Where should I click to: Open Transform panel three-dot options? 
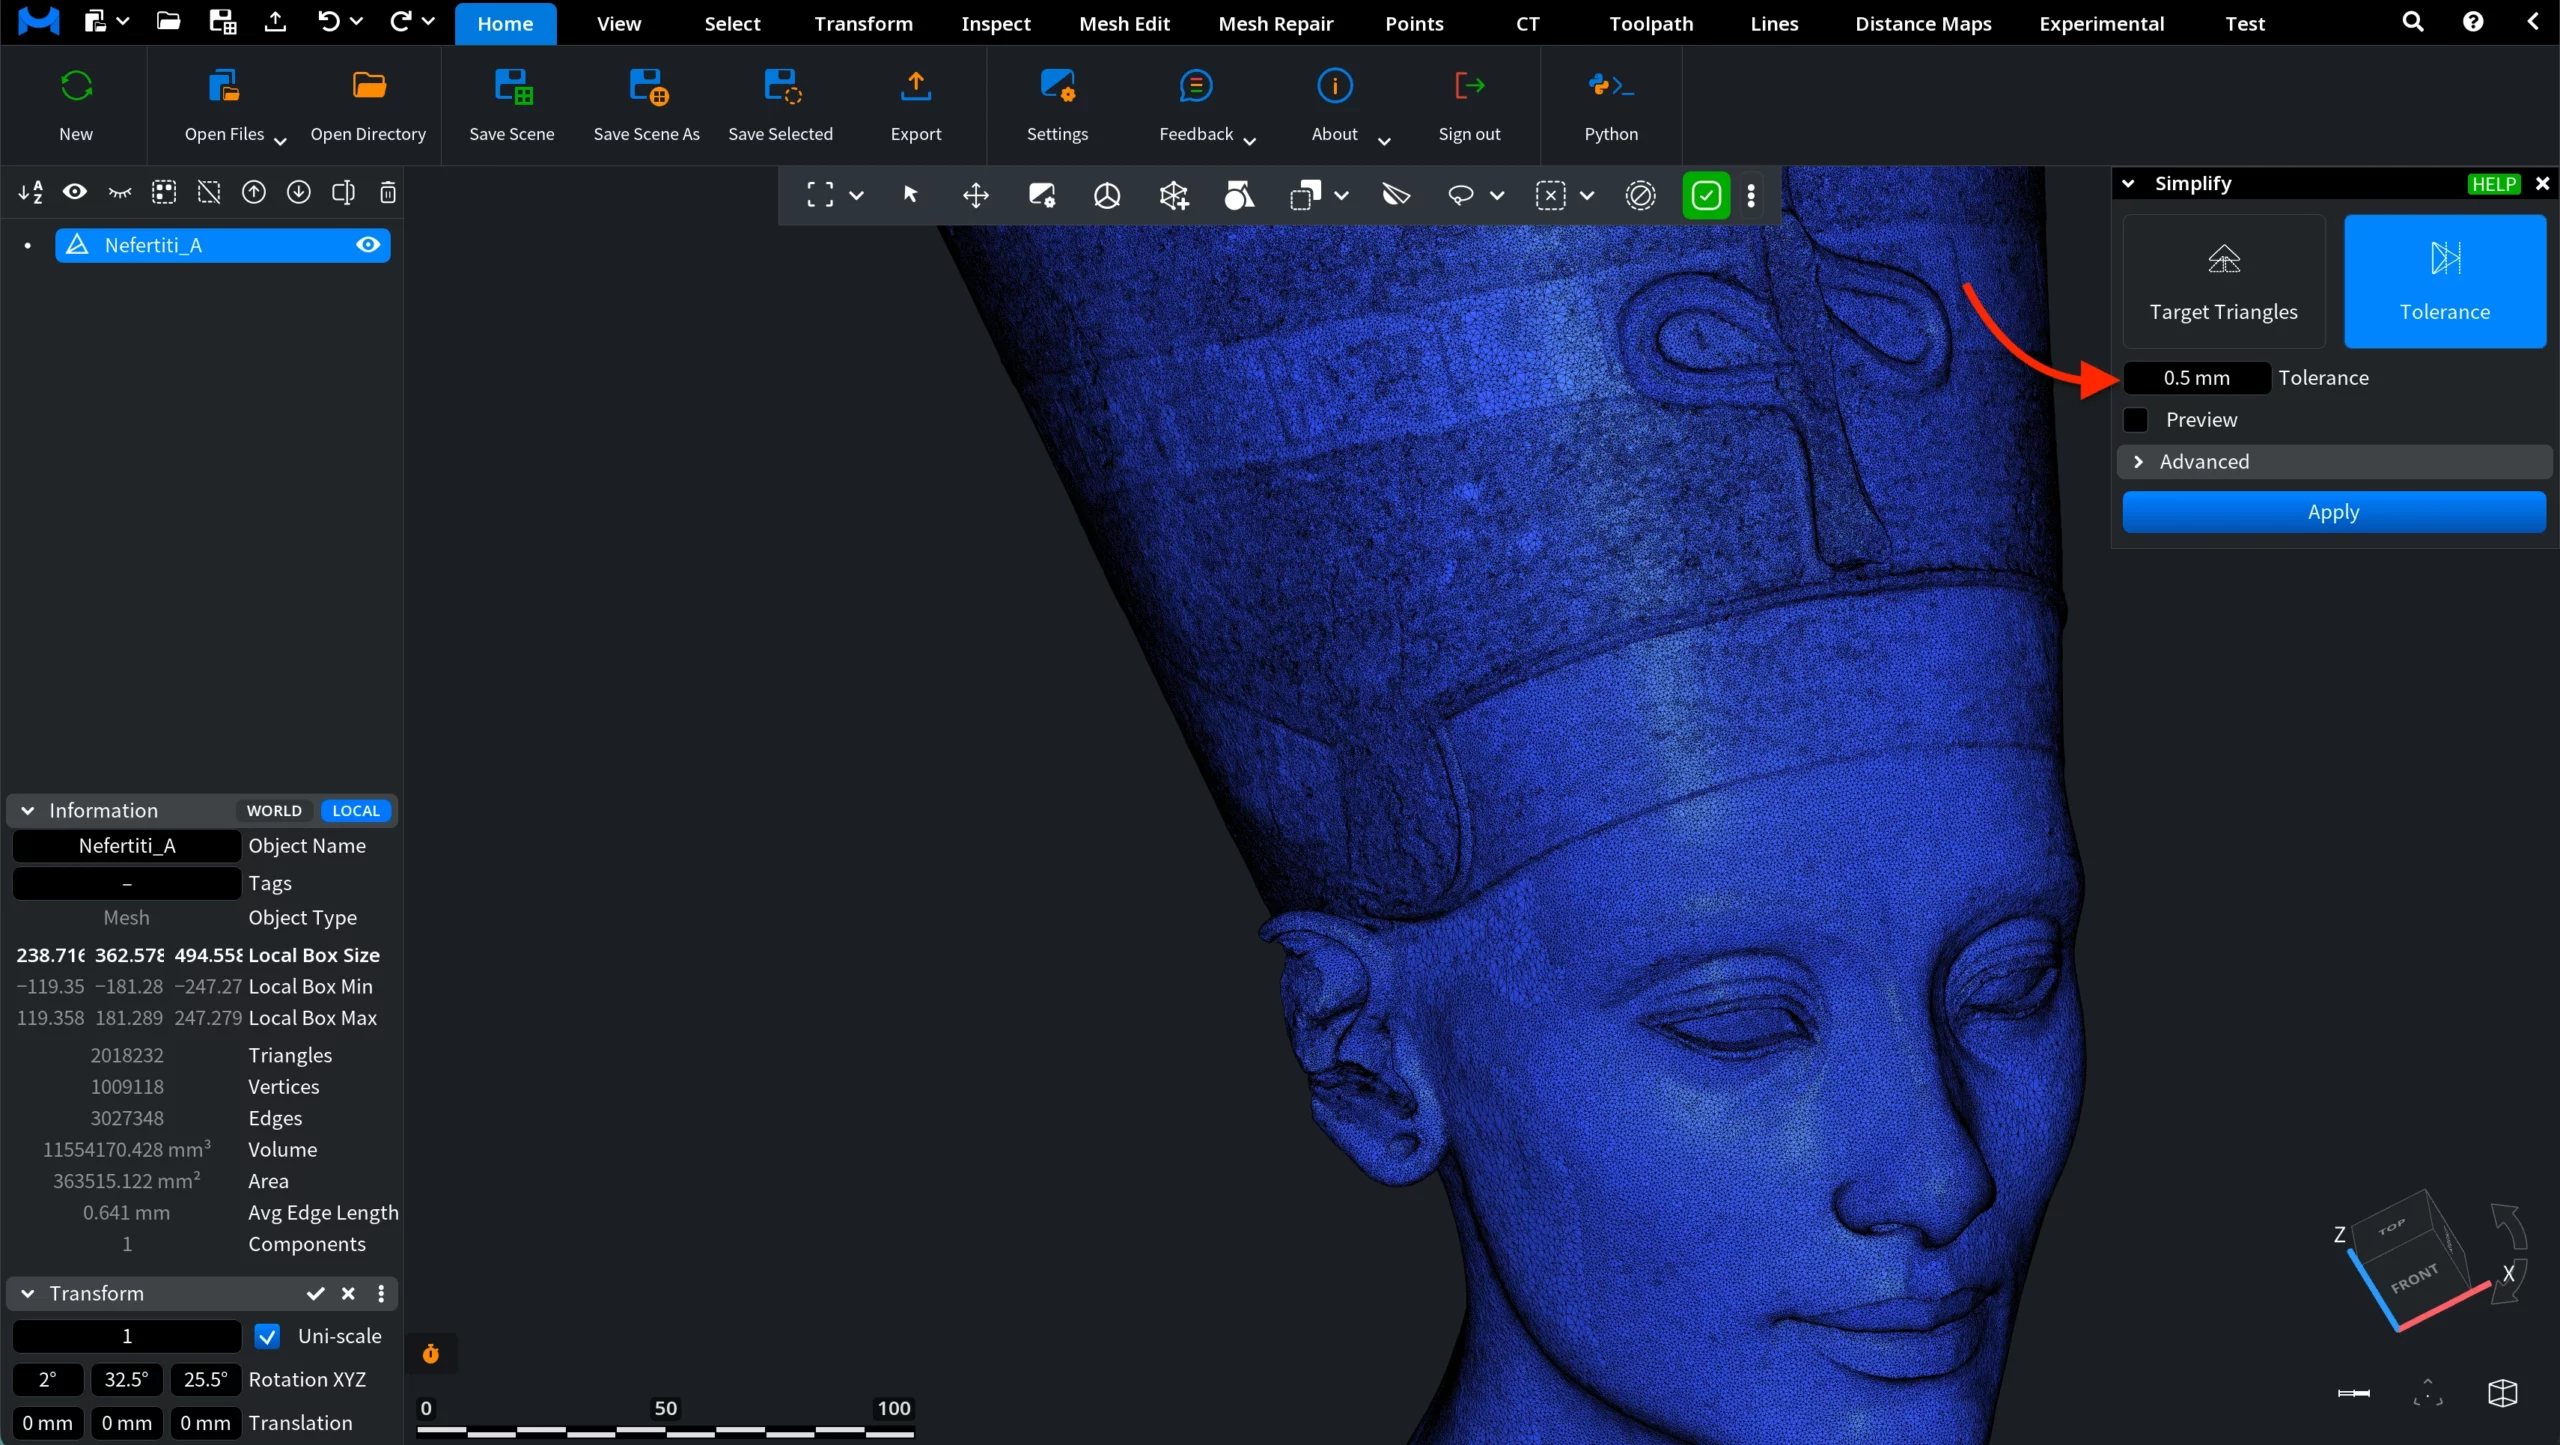coord(381,1294)
